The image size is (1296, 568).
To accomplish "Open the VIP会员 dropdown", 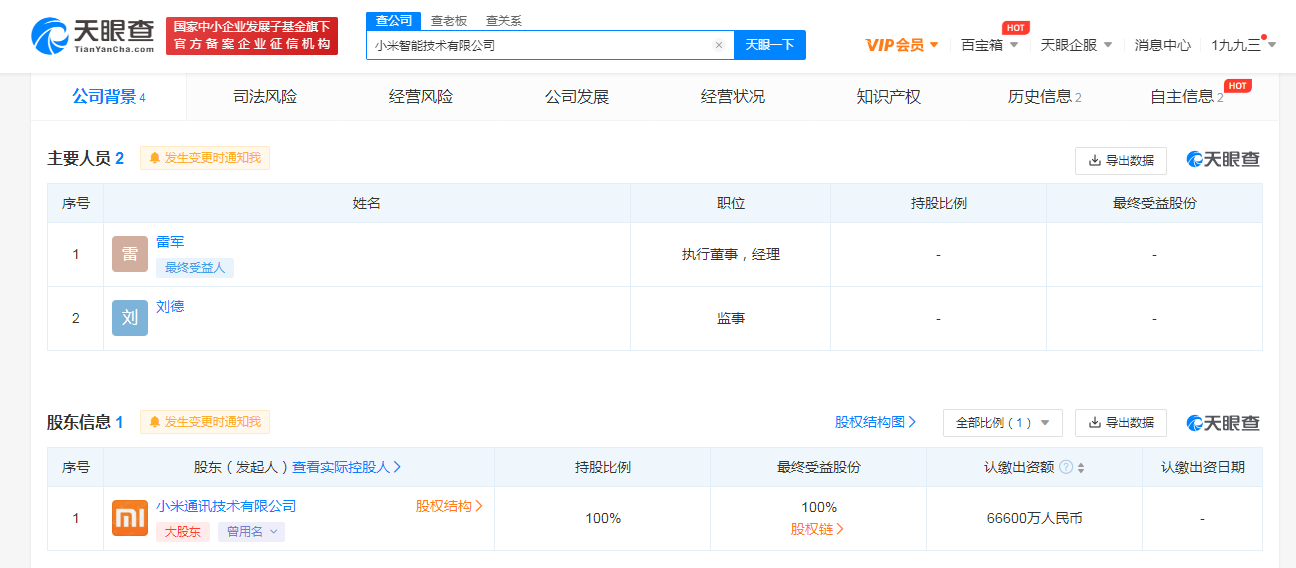I will tap(902, 45).
